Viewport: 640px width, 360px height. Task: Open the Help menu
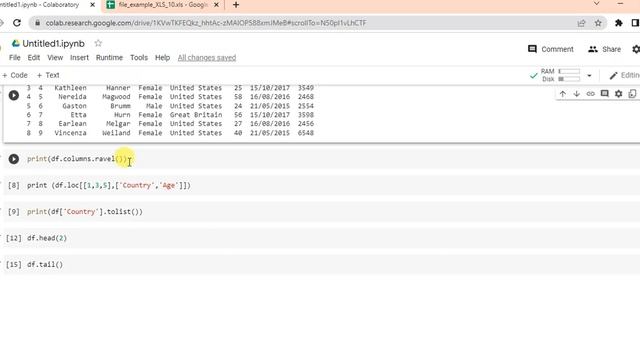[162, 58]
